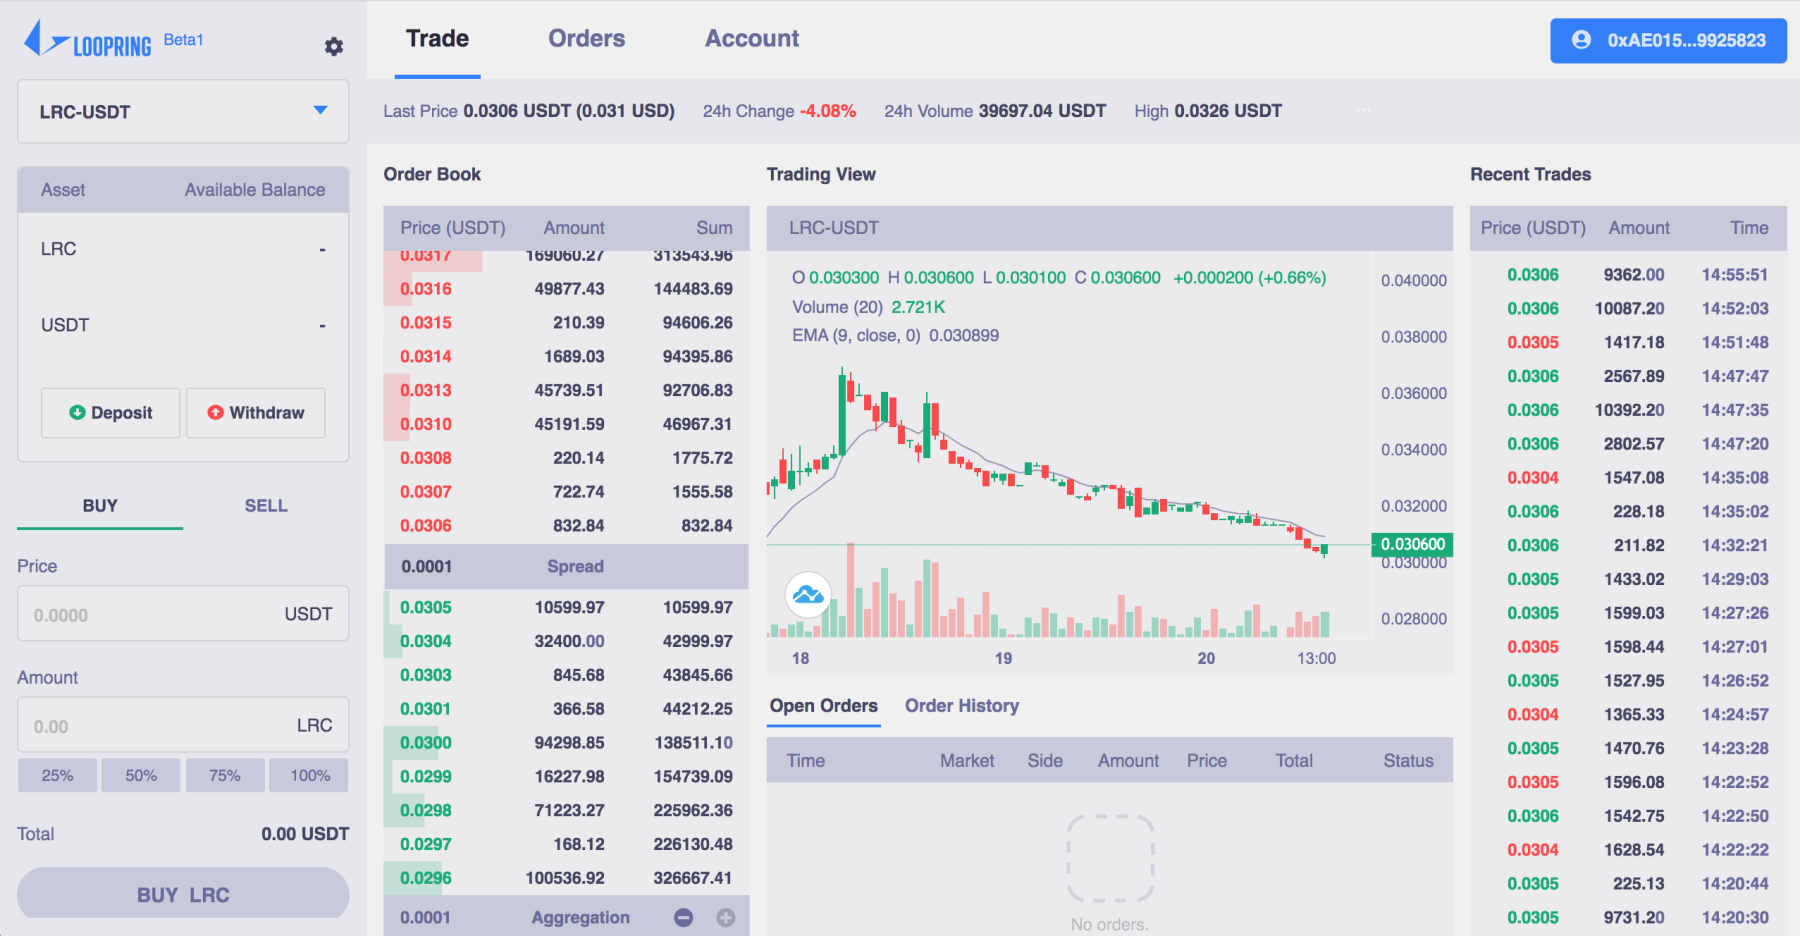Increase order book aggregation with the plus icon
1800x936 pixels.
(724, 916)
